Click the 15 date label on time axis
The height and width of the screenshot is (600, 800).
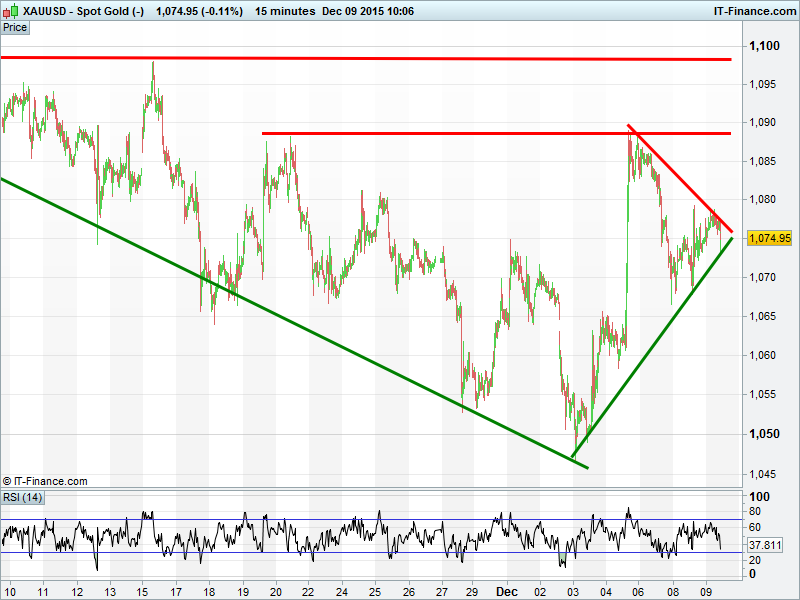pyautogui.click(x=143, y=591)
